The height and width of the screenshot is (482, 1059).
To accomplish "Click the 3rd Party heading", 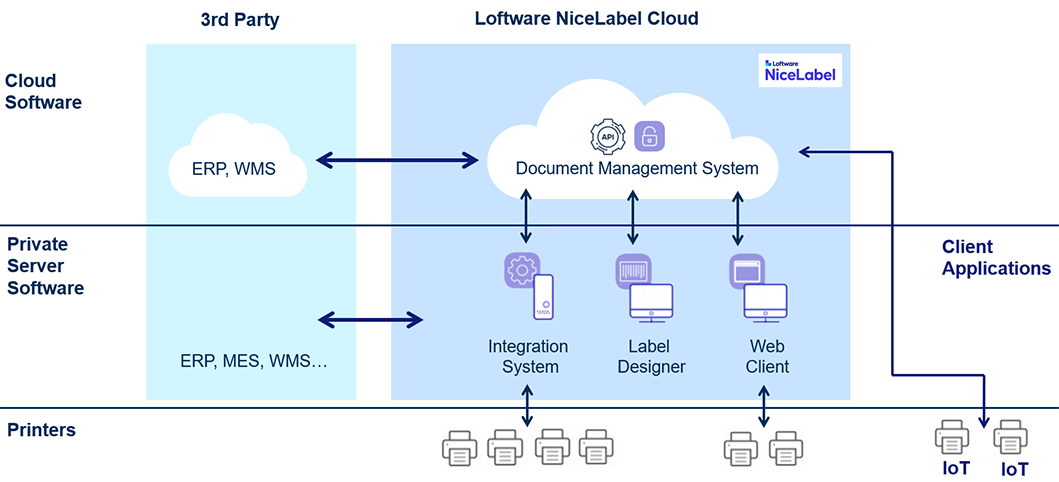I will 240,20.
